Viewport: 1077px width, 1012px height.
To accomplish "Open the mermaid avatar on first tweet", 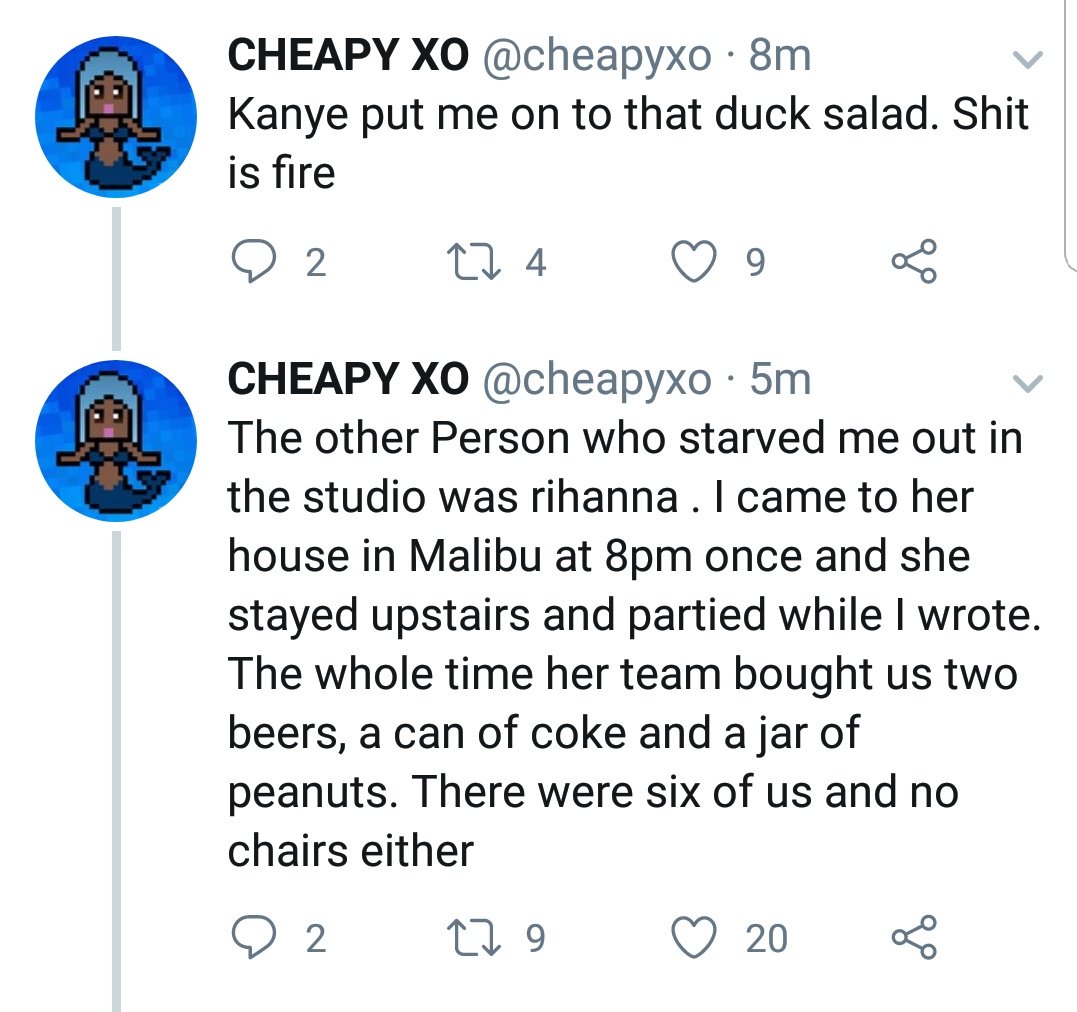I will [x=115, y=117].
